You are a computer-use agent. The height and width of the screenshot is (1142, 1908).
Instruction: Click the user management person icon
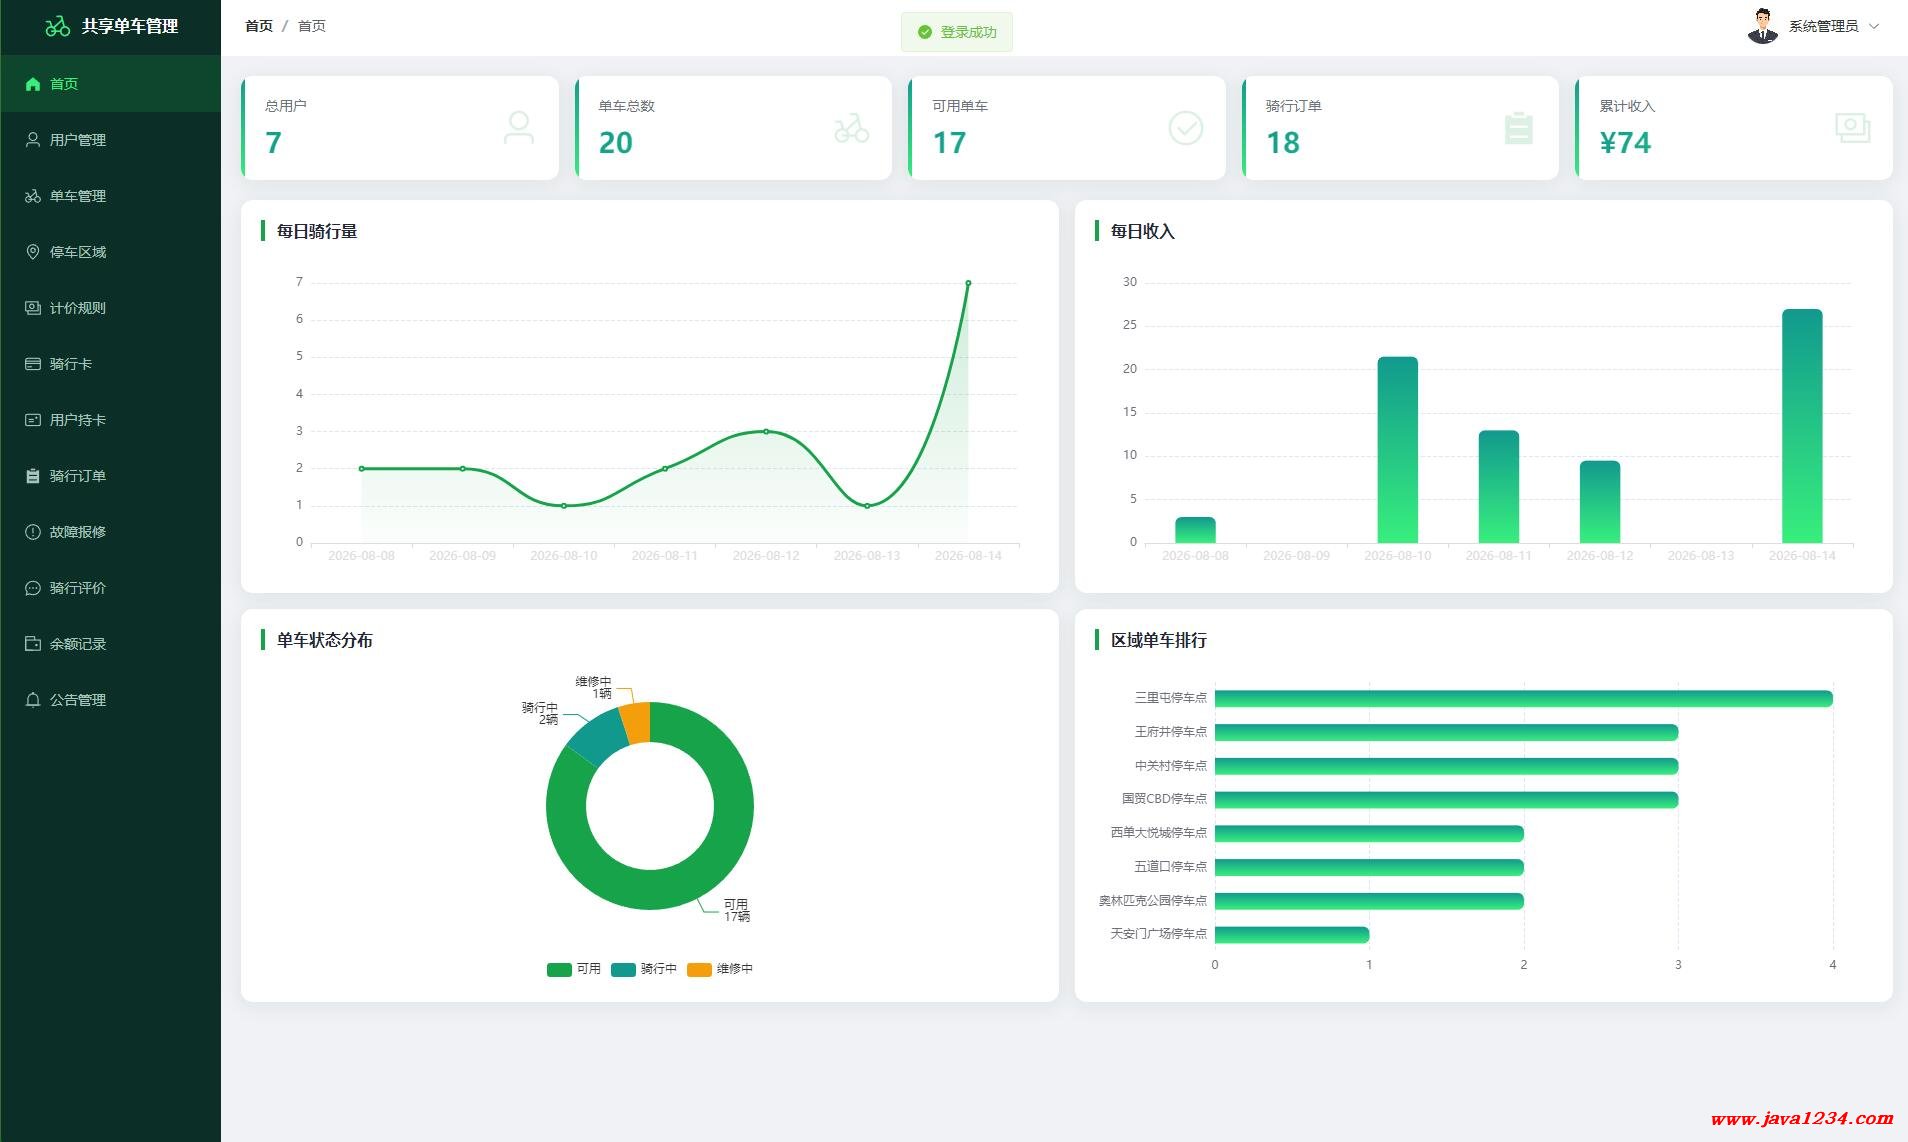click(x=33, y=140)
